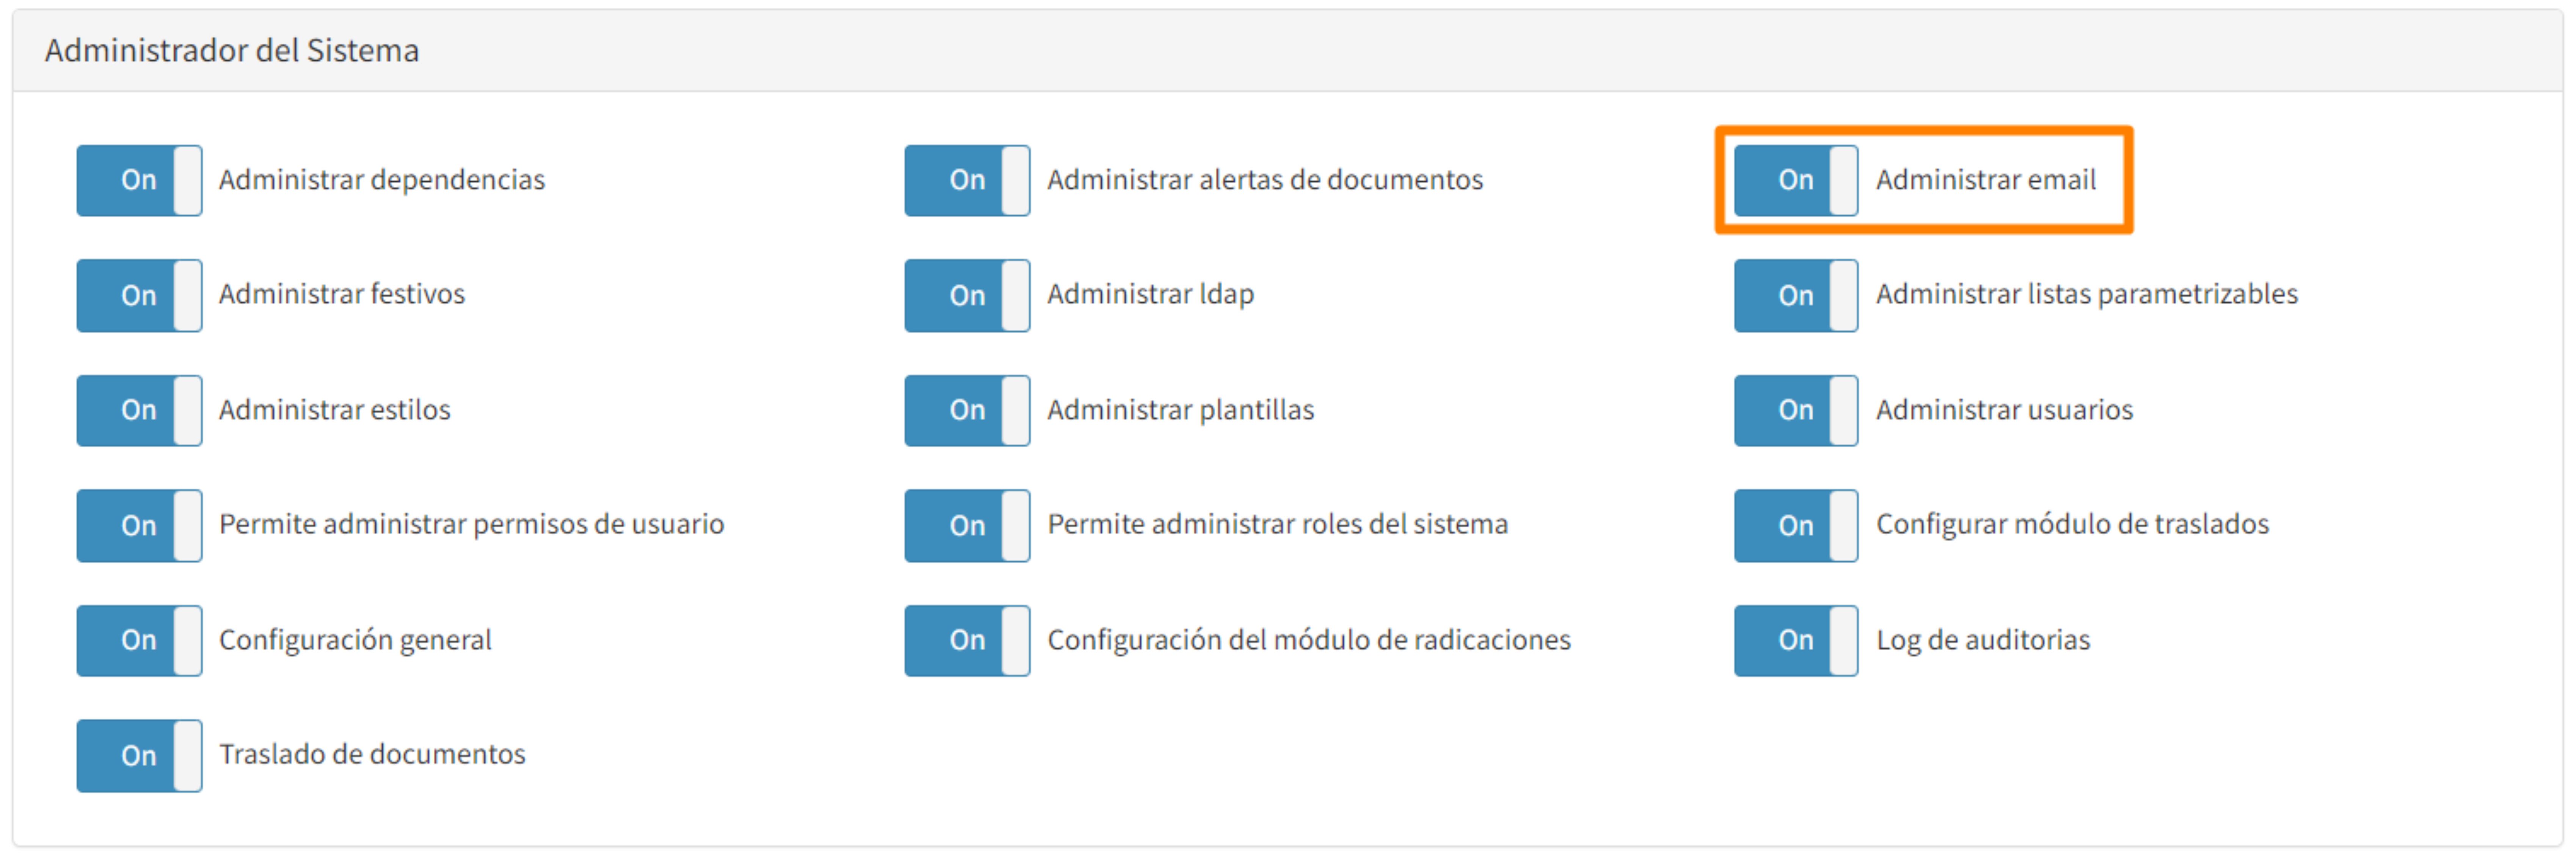The width and height of the screenshot is (2576, 854).
Task: Toggle Administrar alertas de documentos switch
Action: 967,180
